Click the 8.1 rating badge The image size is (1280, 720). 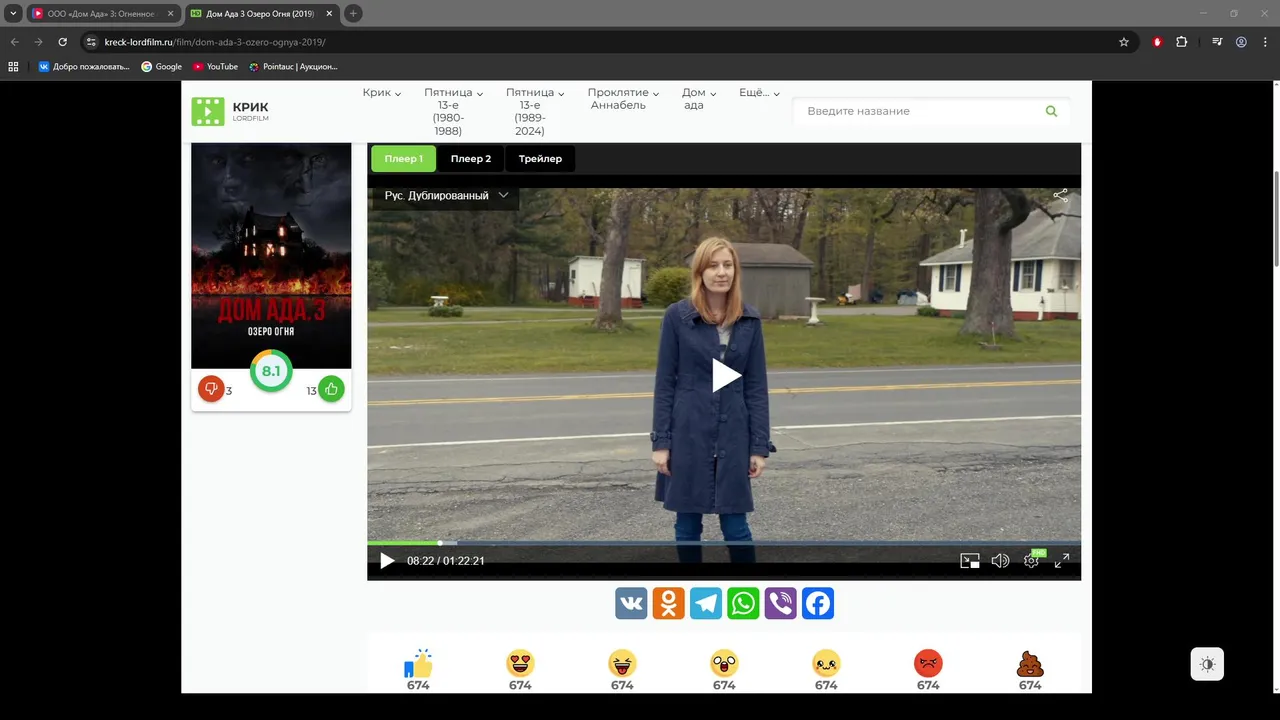tap(271, 371)
